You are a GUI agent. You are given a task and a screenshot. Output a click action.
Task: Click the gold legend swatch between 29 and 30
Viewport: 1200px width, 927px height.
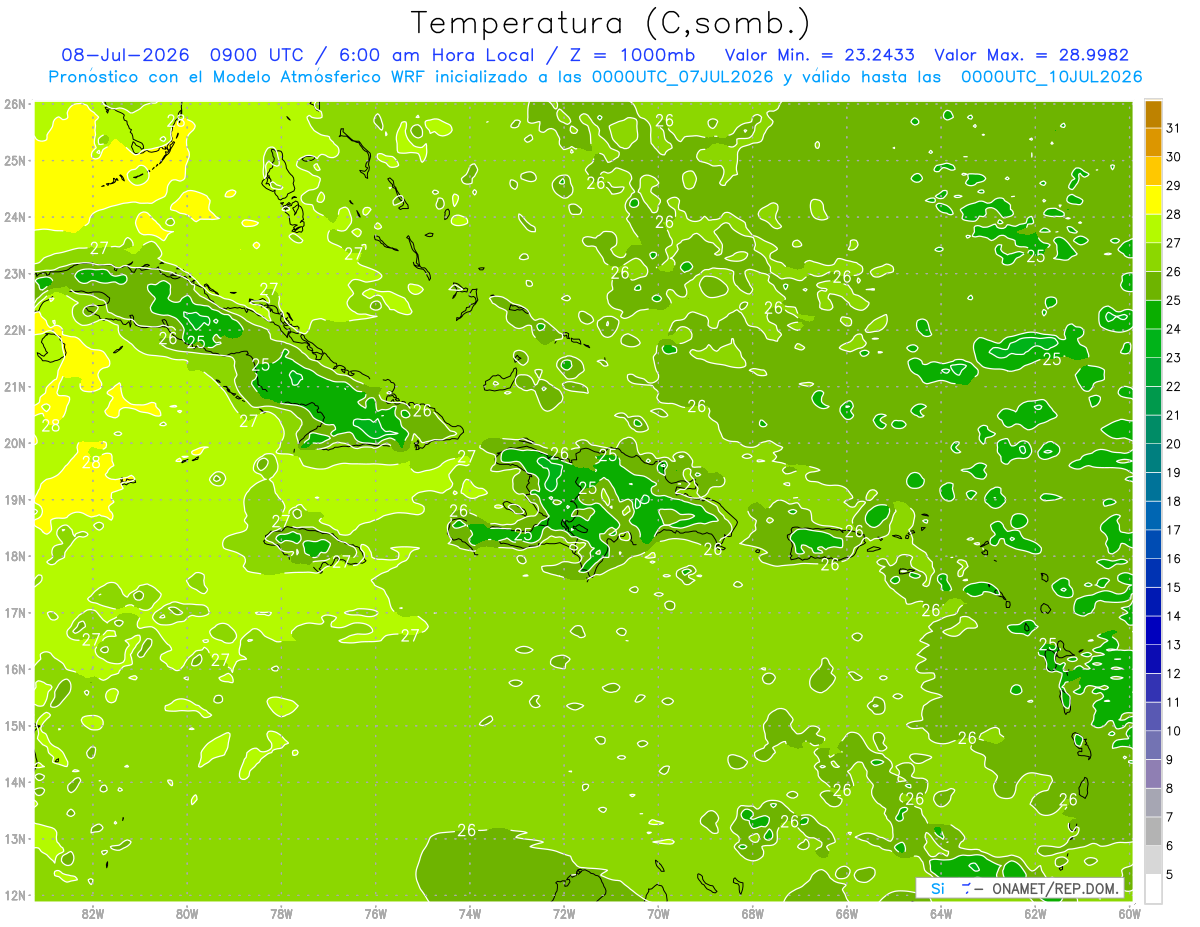click(x=1153, y=171)
